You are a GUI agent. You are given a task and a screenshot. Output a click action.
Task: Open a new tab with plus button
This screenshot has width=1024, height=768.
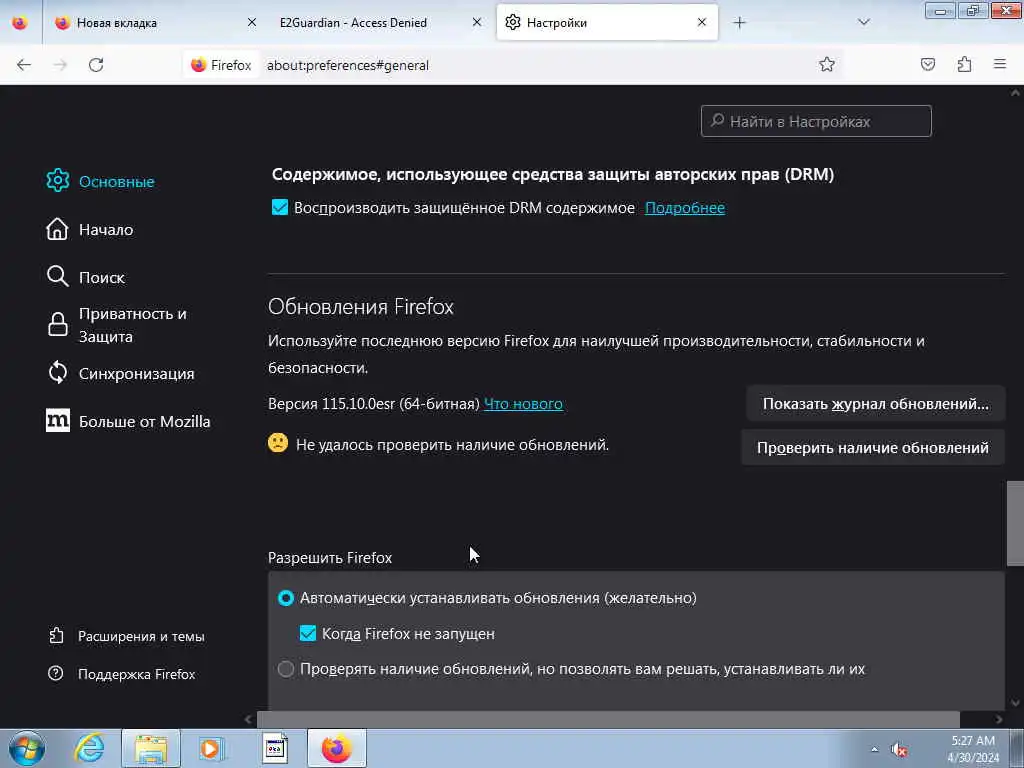coord(739,22)
